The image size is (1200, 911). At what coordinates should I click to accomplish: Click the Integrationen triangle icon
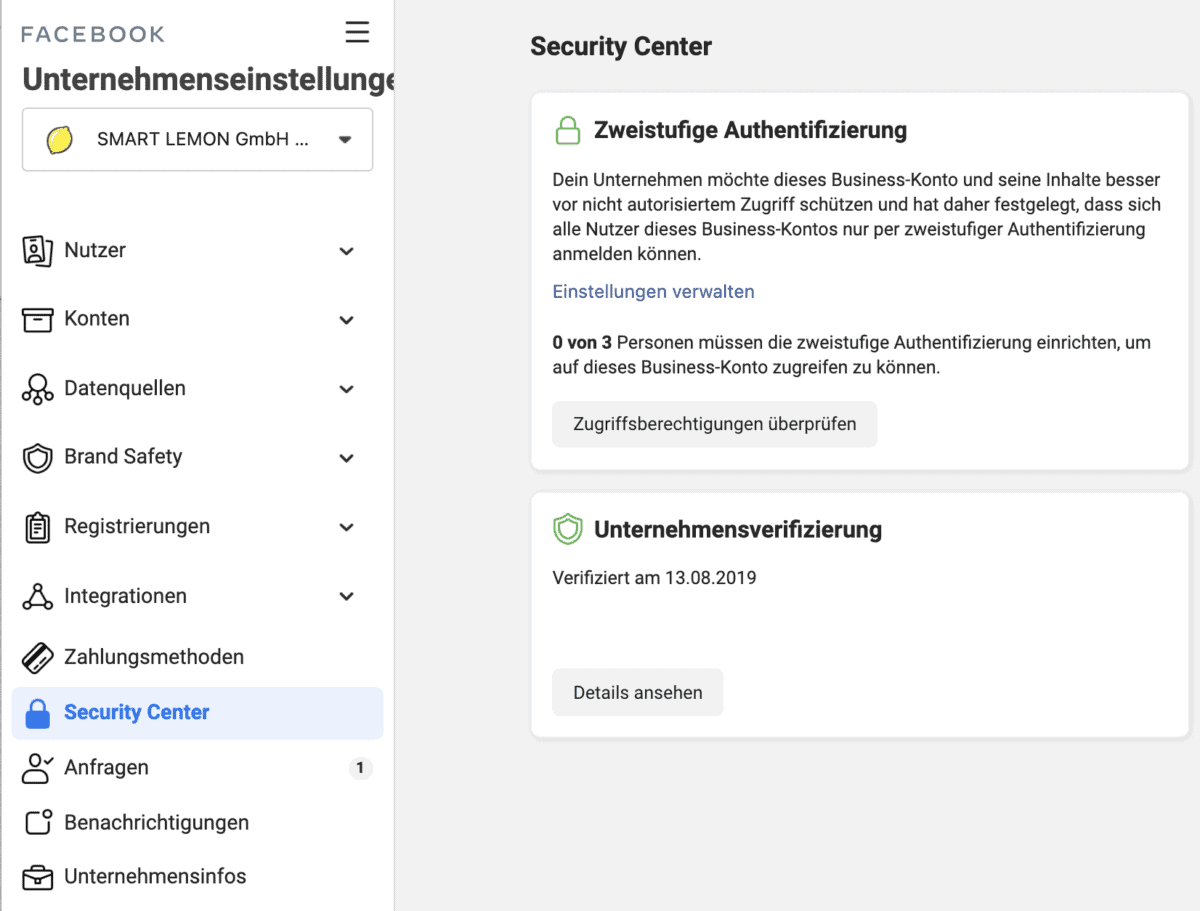click(x=37, y=596)
